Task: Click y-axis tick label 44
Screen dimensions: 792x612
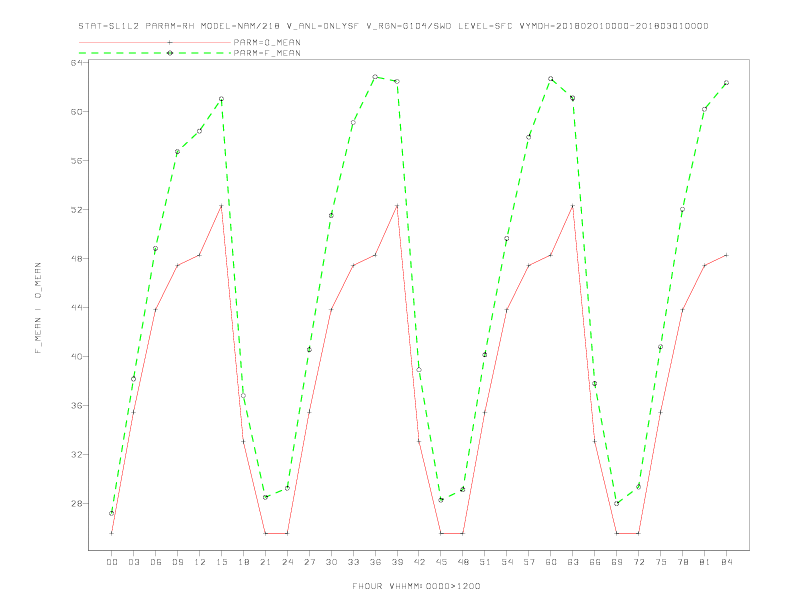Action: [x=76, y=308]
